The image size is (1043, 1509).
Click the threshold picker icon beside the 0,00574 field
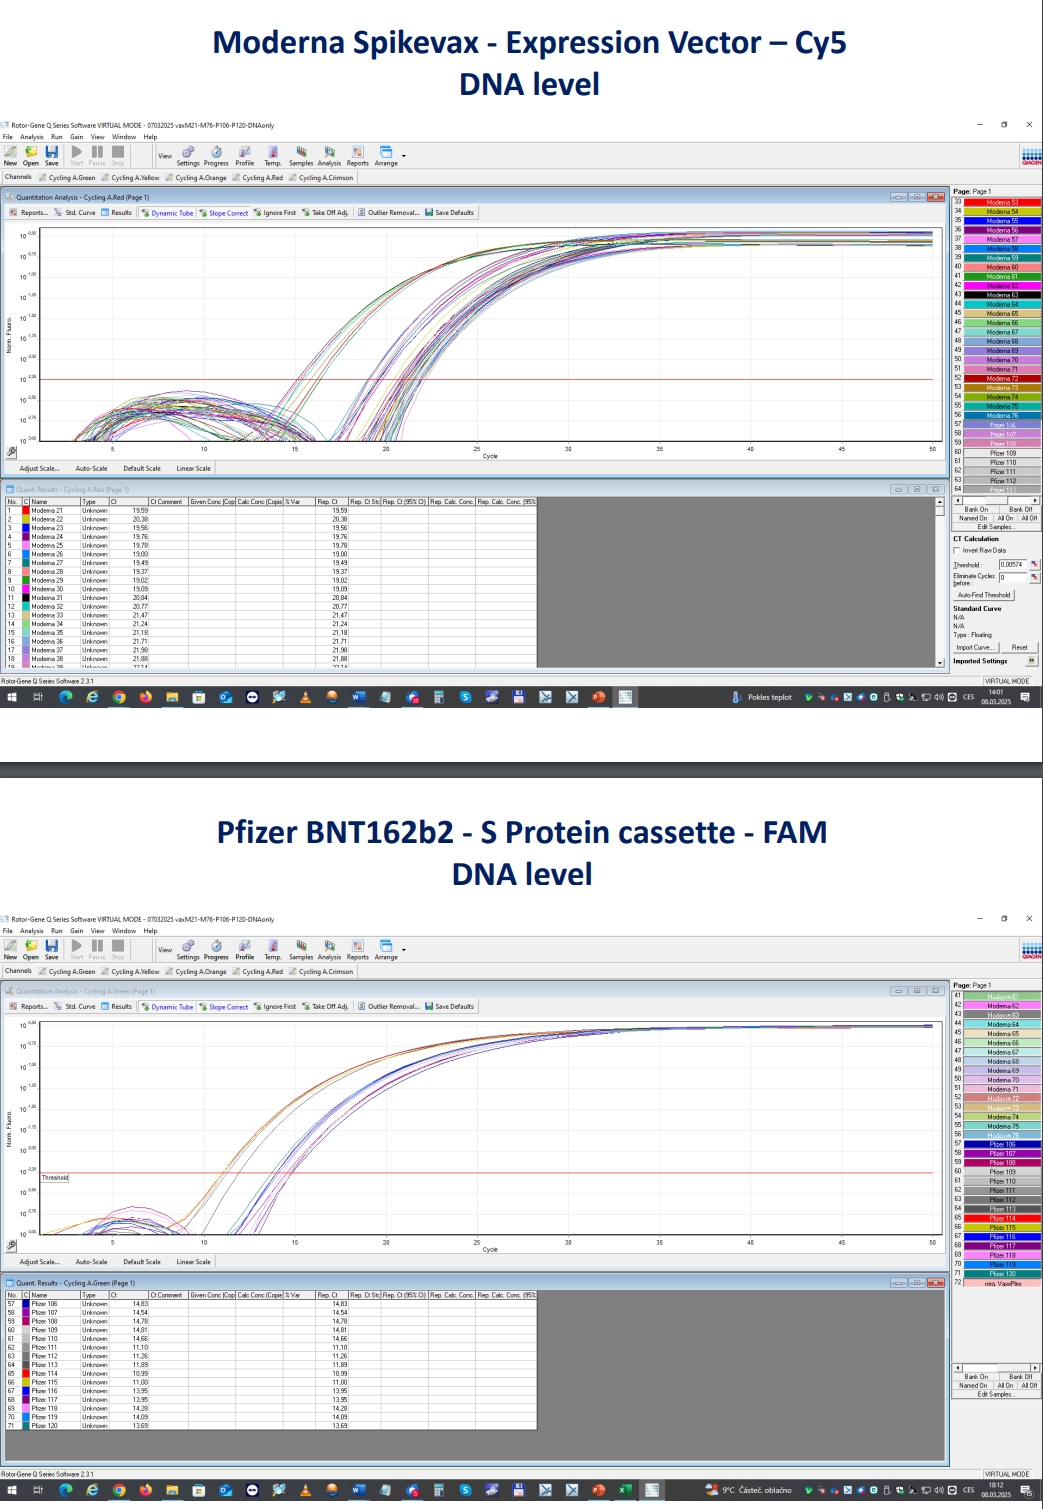[1034, 565]
